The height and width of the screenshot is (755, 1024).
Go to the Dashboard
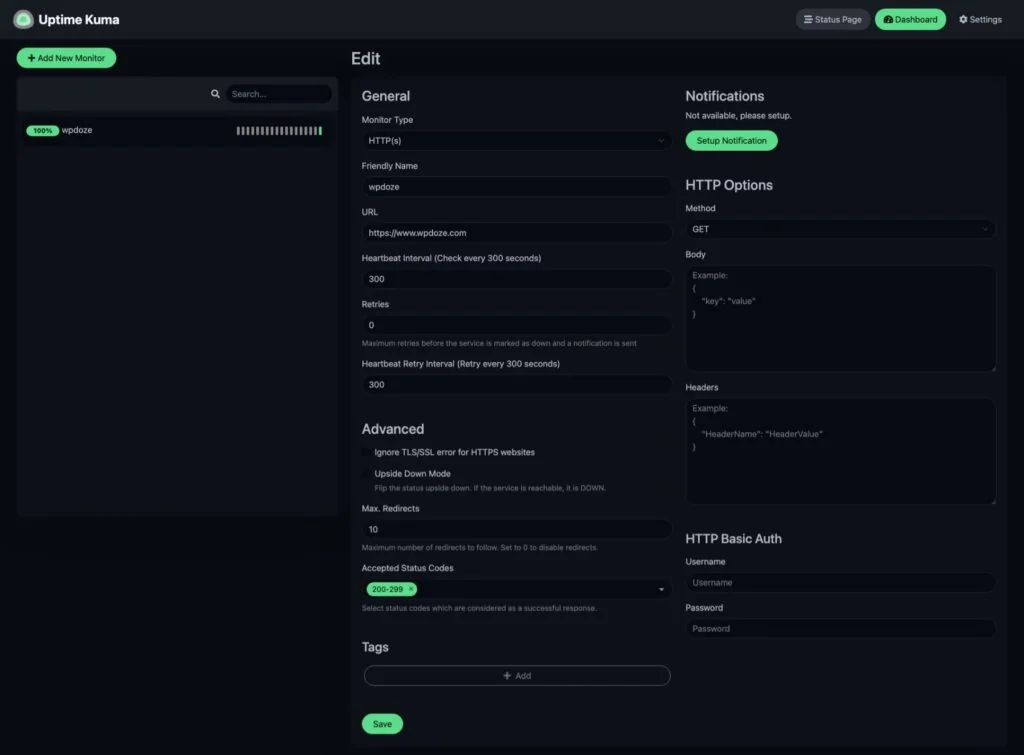tap(909, 19)
